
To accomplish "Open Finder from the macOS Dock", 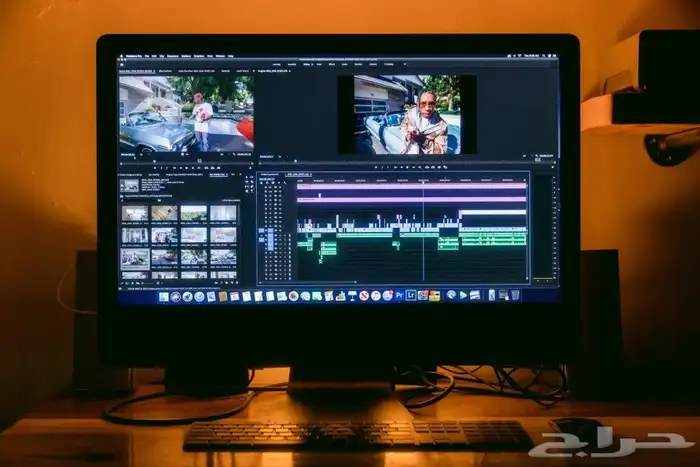I will (163, 297).
